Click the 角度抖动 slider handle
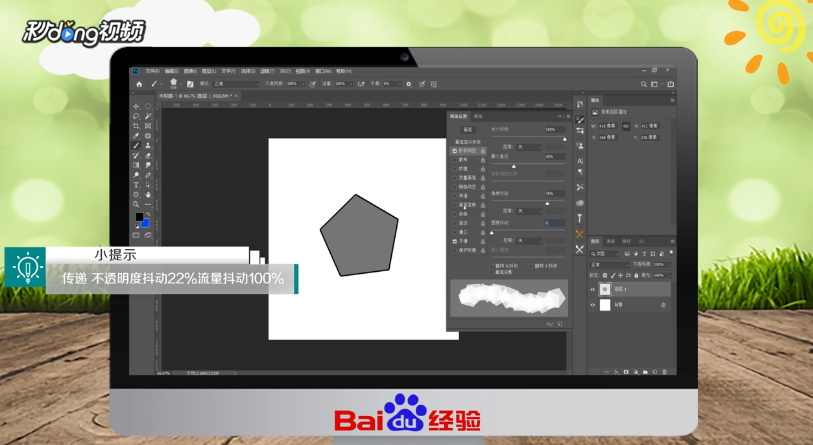This screenshot has height=445, width=813. (547, 203)
